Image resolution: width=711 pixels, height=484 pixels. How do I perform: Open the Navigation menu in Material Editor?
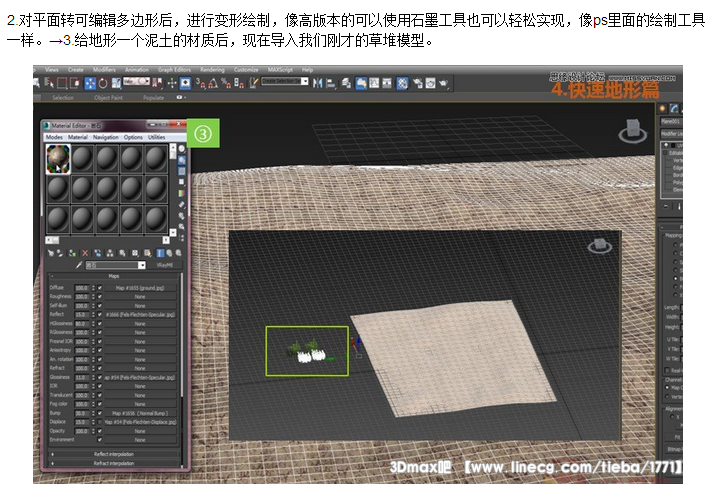click(106, 137)
